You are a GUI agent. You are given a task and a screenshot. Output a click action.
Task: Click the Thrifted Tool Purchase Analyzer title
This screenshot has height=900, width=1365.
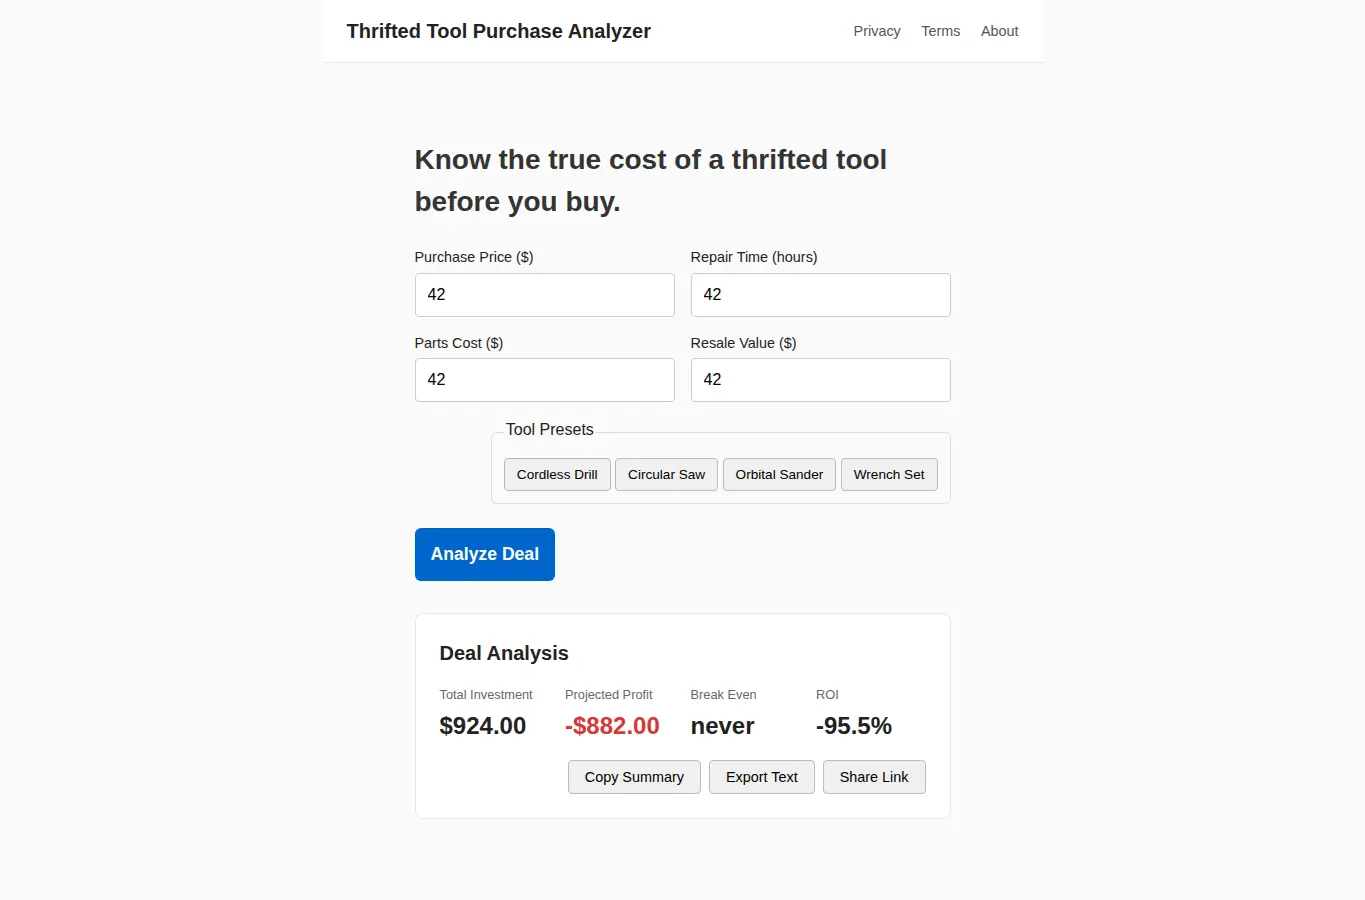(498, 31)
